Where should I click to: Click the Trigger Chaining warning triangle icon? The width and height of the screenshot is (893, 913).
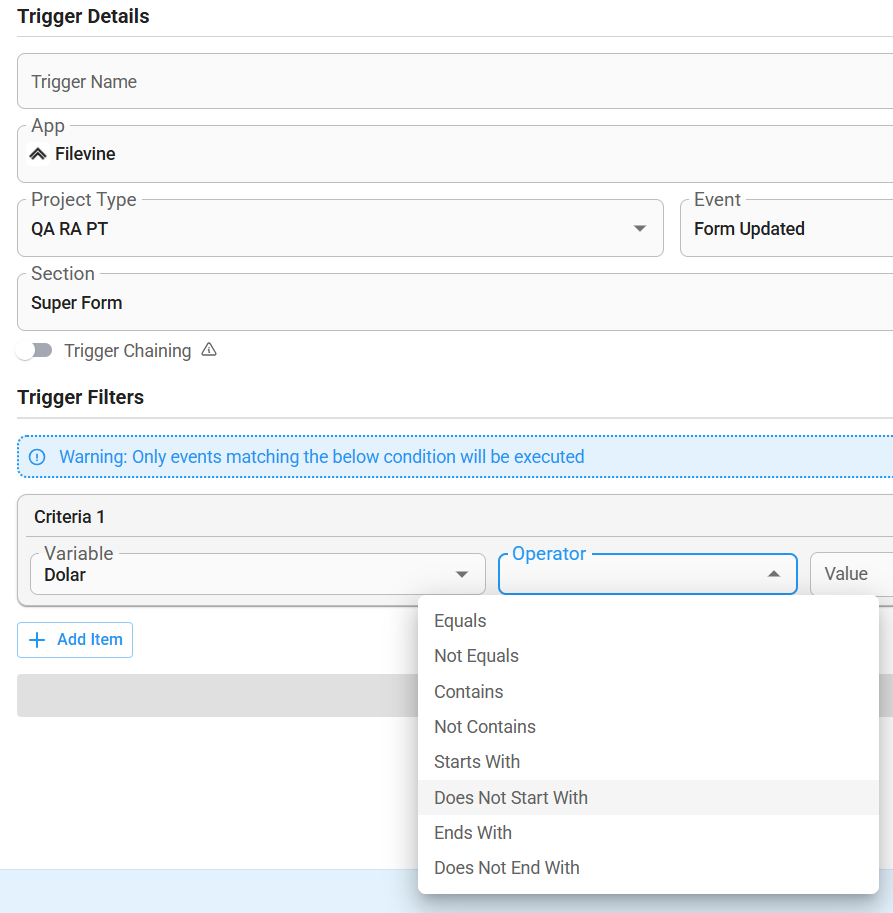209,350
